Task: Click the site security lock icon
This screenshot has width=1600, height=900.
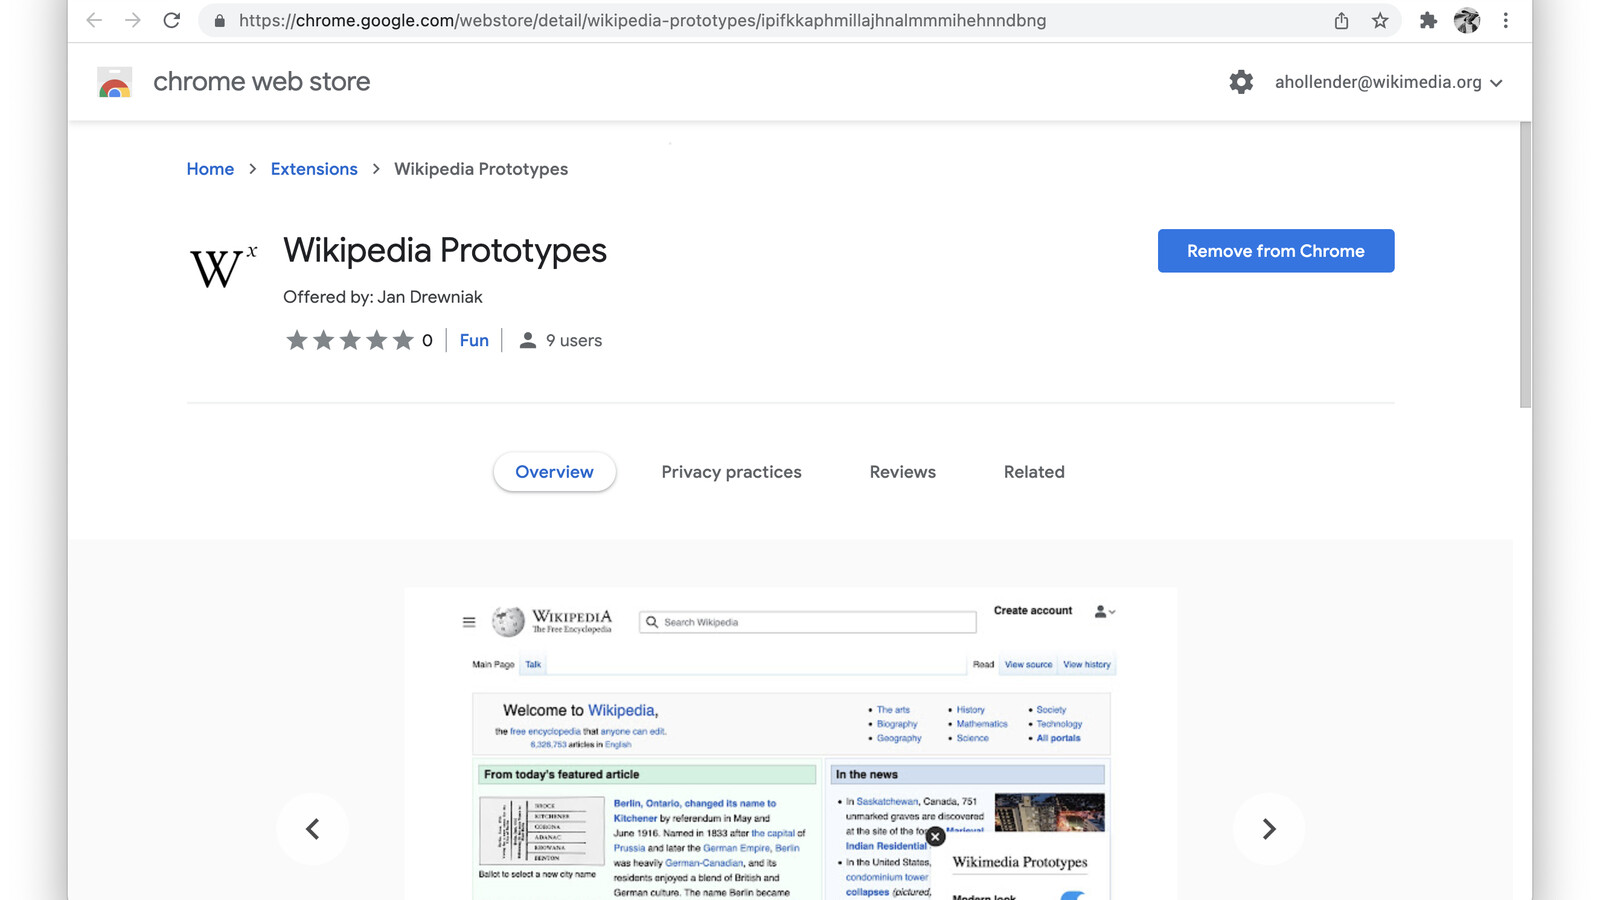Action: [219, 20]
